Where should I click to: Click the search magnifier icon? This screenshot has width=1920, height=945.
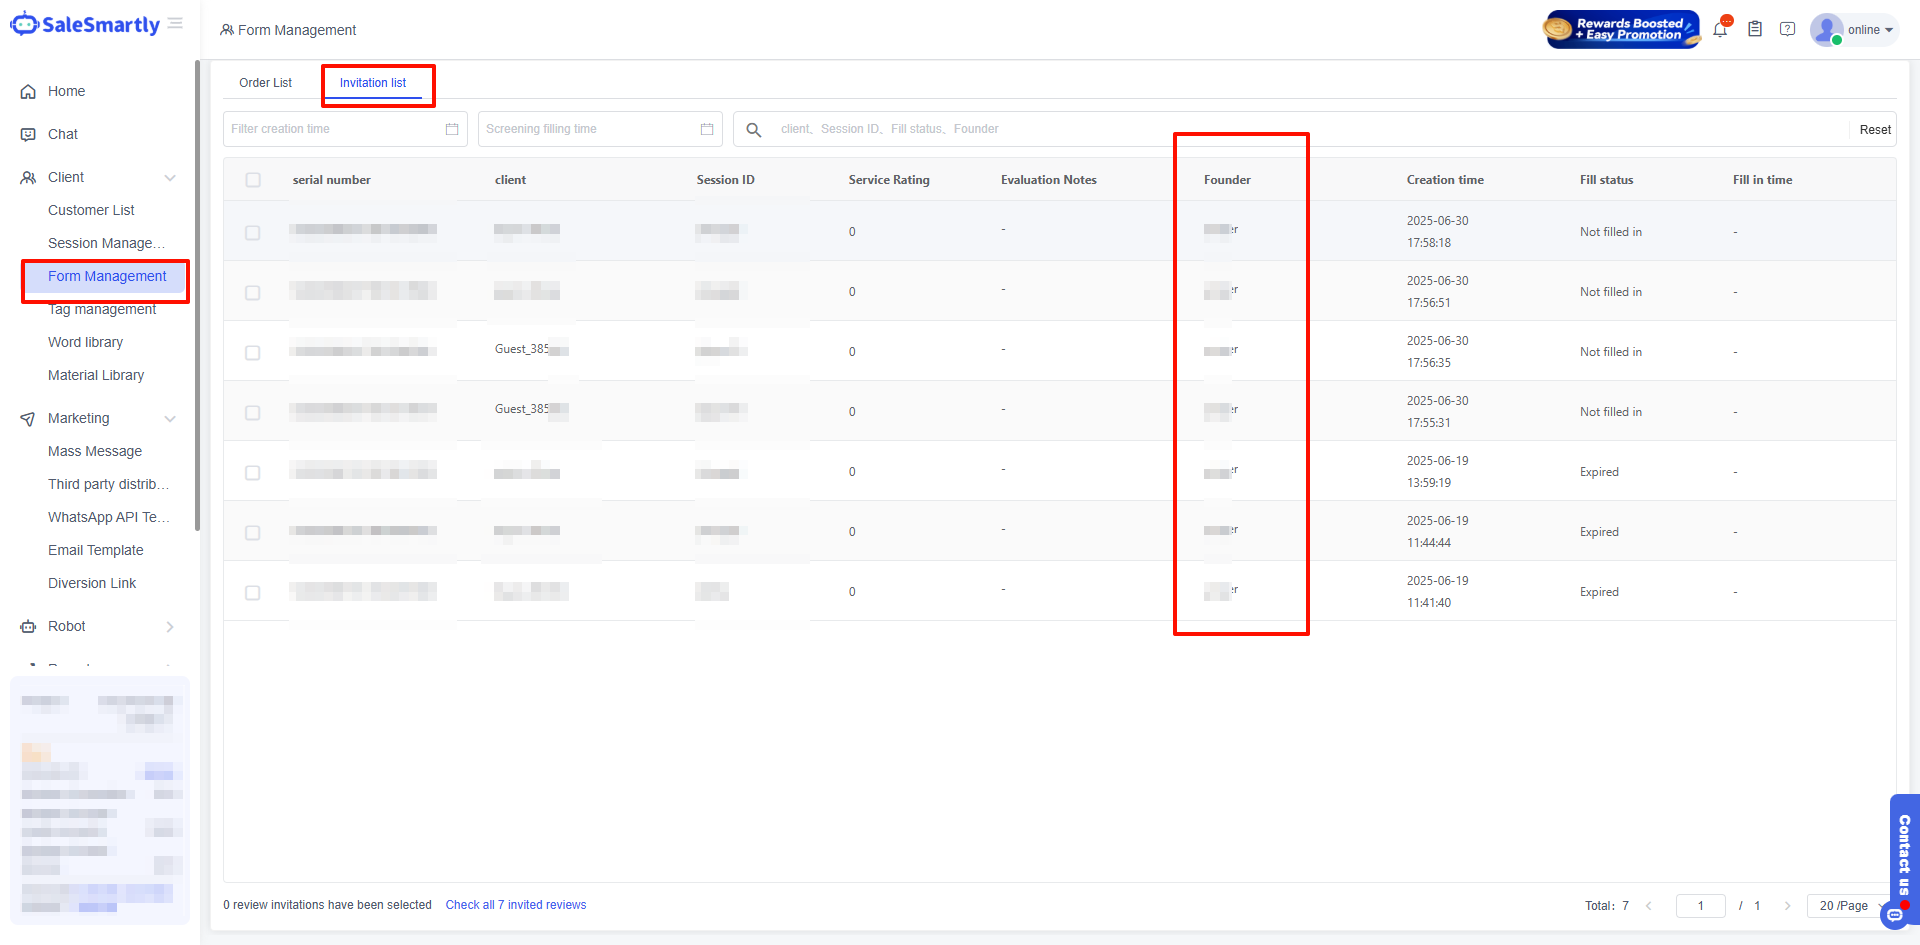(x=754, y=130)
